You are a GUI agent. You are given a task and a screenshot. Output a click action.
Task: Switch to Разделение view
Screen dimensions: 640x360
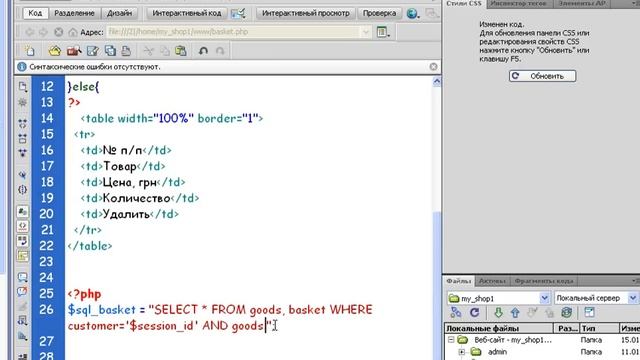click(x=74, y=13)
